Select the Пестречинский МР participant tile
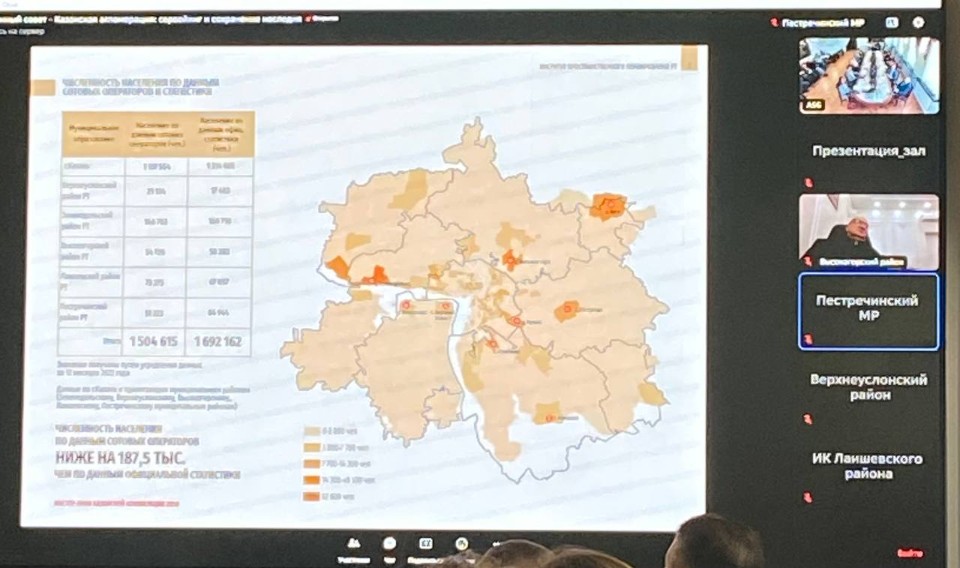 tap(868, 310)
